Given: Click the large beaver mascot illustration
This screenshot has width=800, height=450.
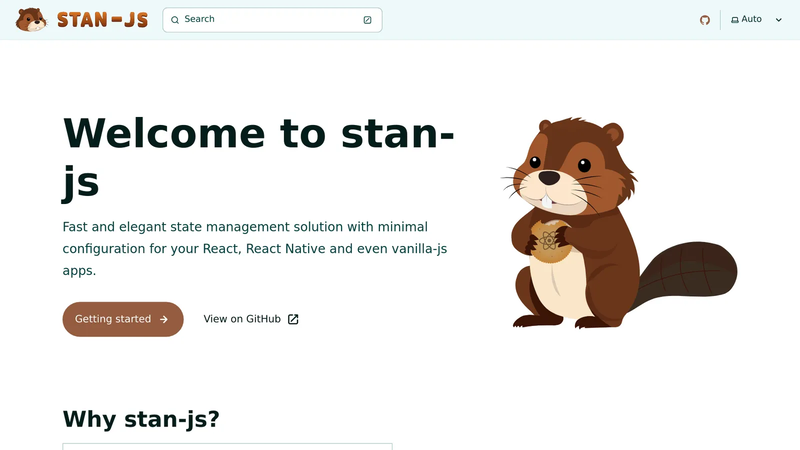Looking at the screenshot, I should pyautogui.click(x=619, y=222).
